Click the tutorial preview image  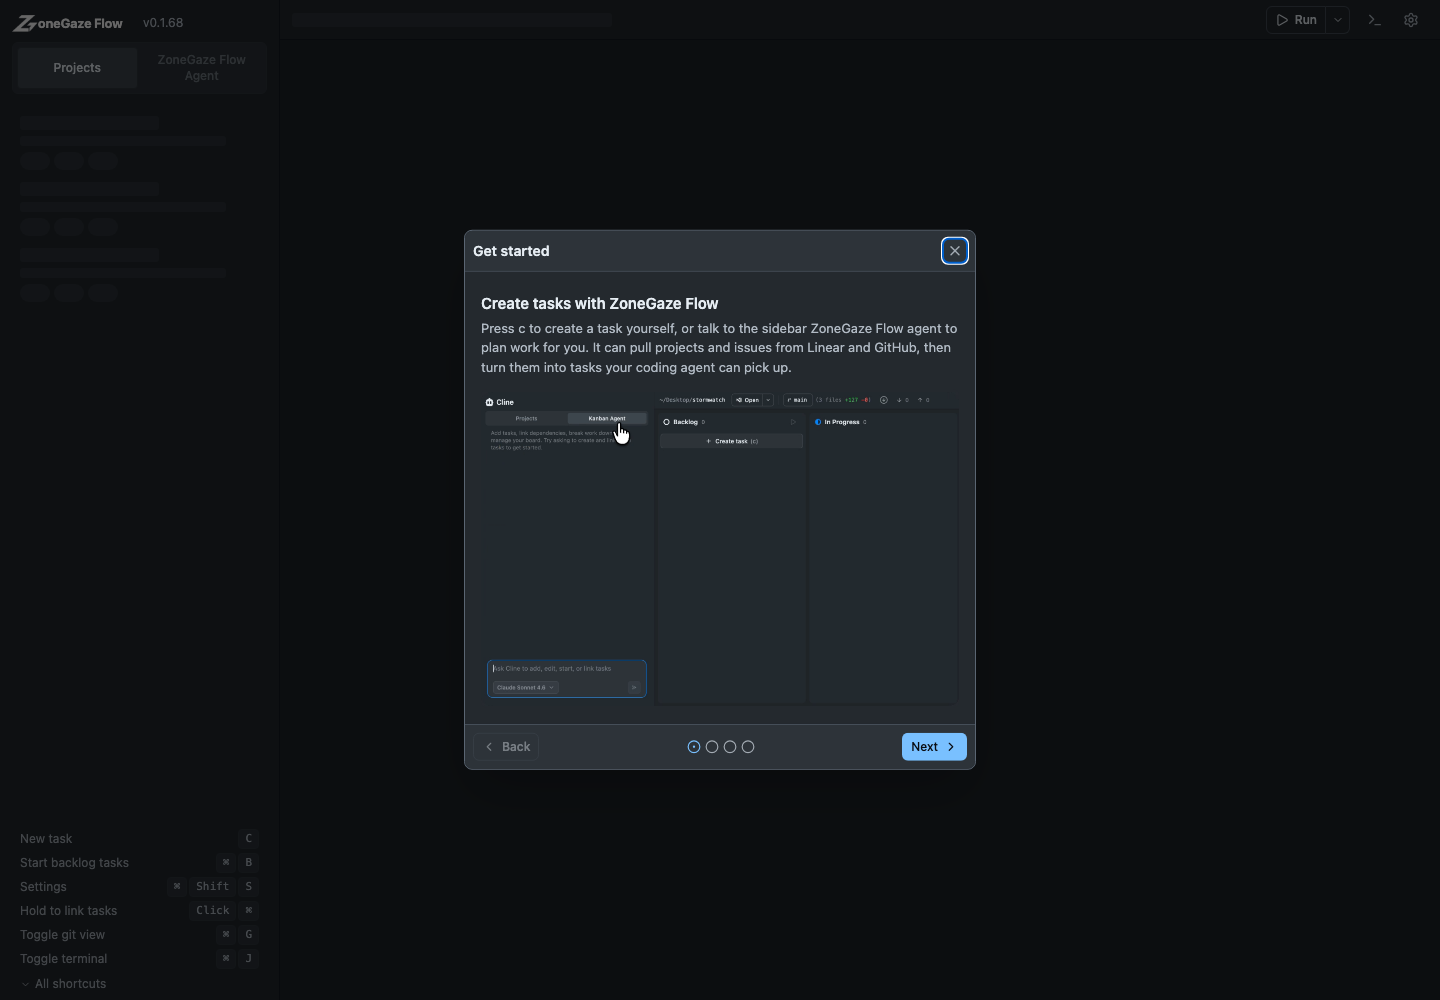click(720, 549)
